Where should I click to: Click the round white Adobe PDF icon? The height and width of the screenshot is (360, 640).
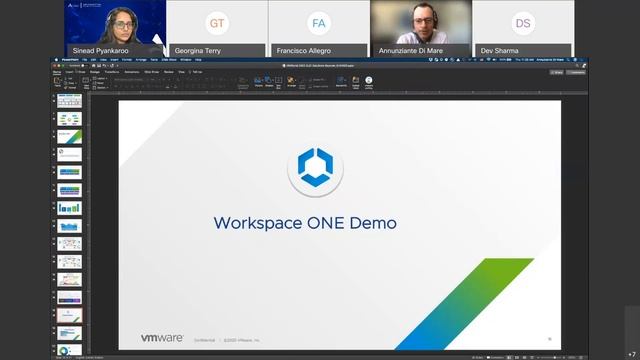click(x=369, y=80)
